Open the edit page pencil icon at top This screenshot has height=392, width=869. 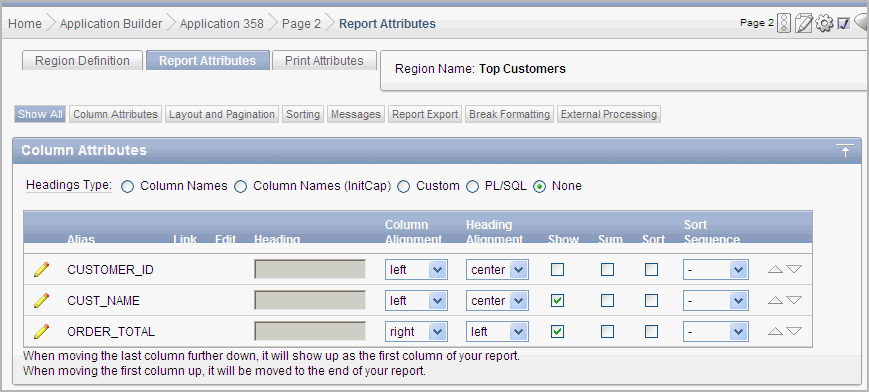[803, 23]
